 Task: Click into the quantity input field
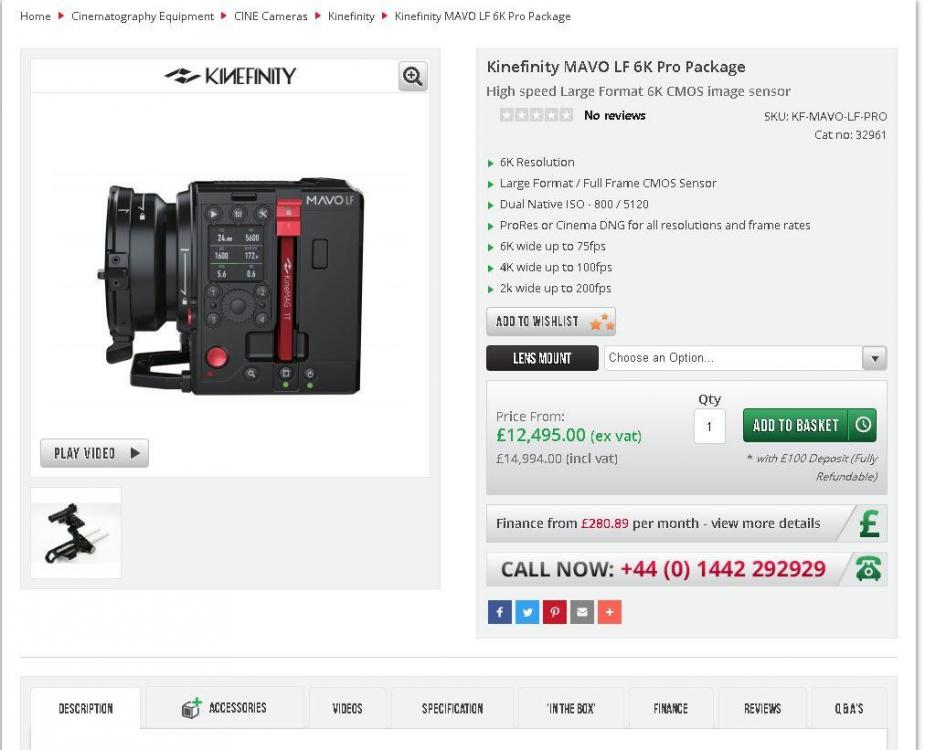(x=709, y=426)
